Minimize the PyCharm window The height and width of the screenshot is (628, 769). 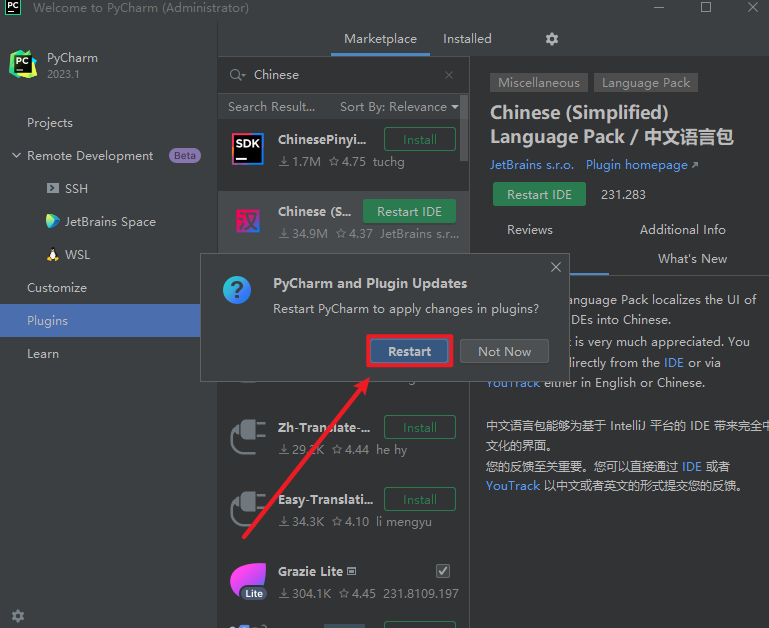(659, 7)
